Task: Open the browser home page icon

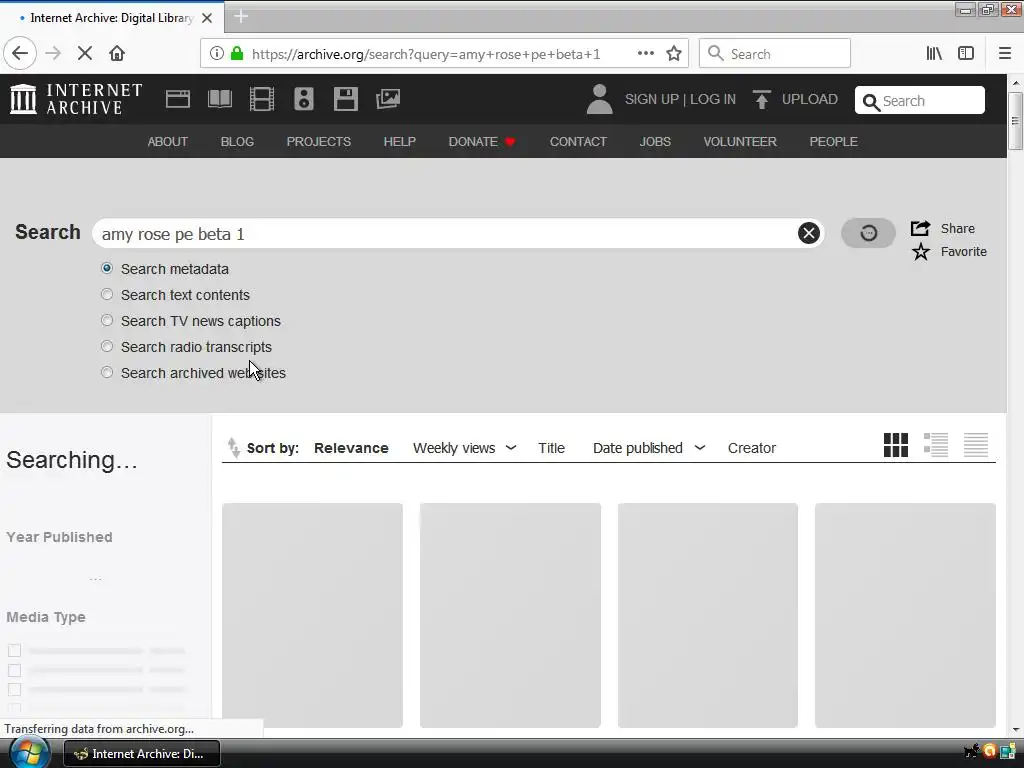Action: point(117,54)
